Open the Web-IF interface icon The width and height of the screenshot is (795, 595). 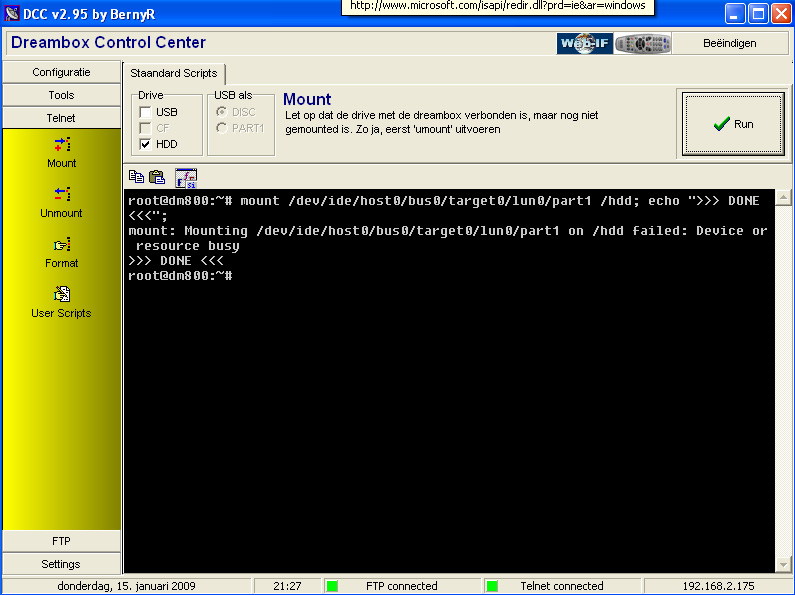[x=585, y=43]
